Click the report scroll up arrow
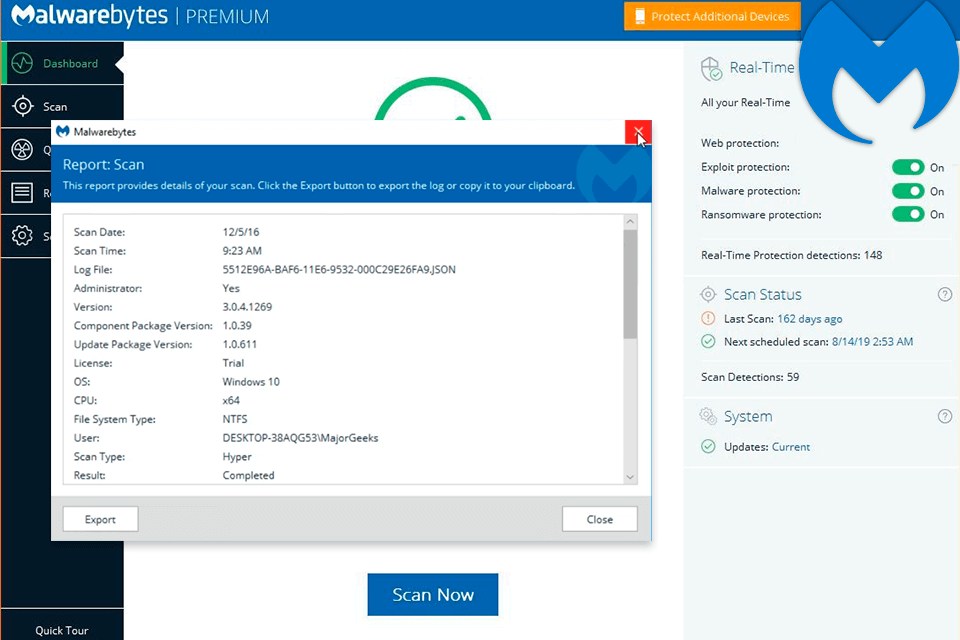960x640 pixels. pyautogui.click(x=630, y=221)
